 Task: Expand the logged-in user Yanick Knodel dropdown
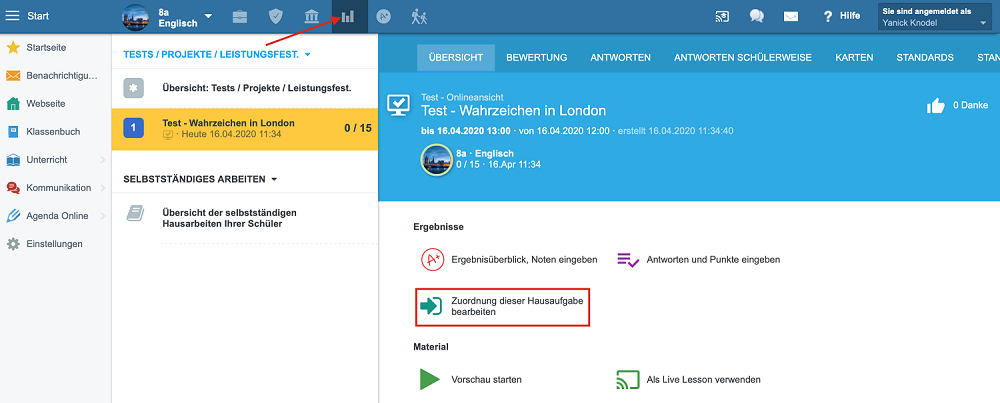tap(934, 17)
